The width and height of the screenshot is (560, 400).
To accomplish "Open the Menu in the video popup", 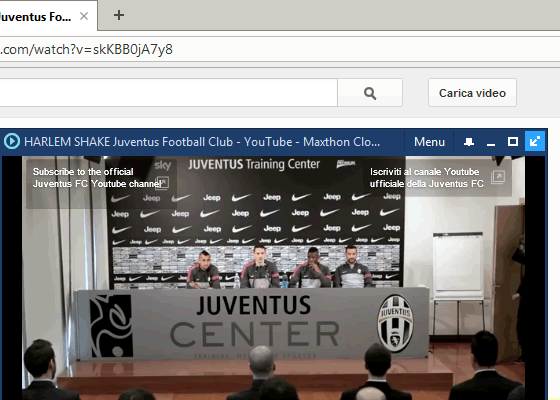I will 429,142.
